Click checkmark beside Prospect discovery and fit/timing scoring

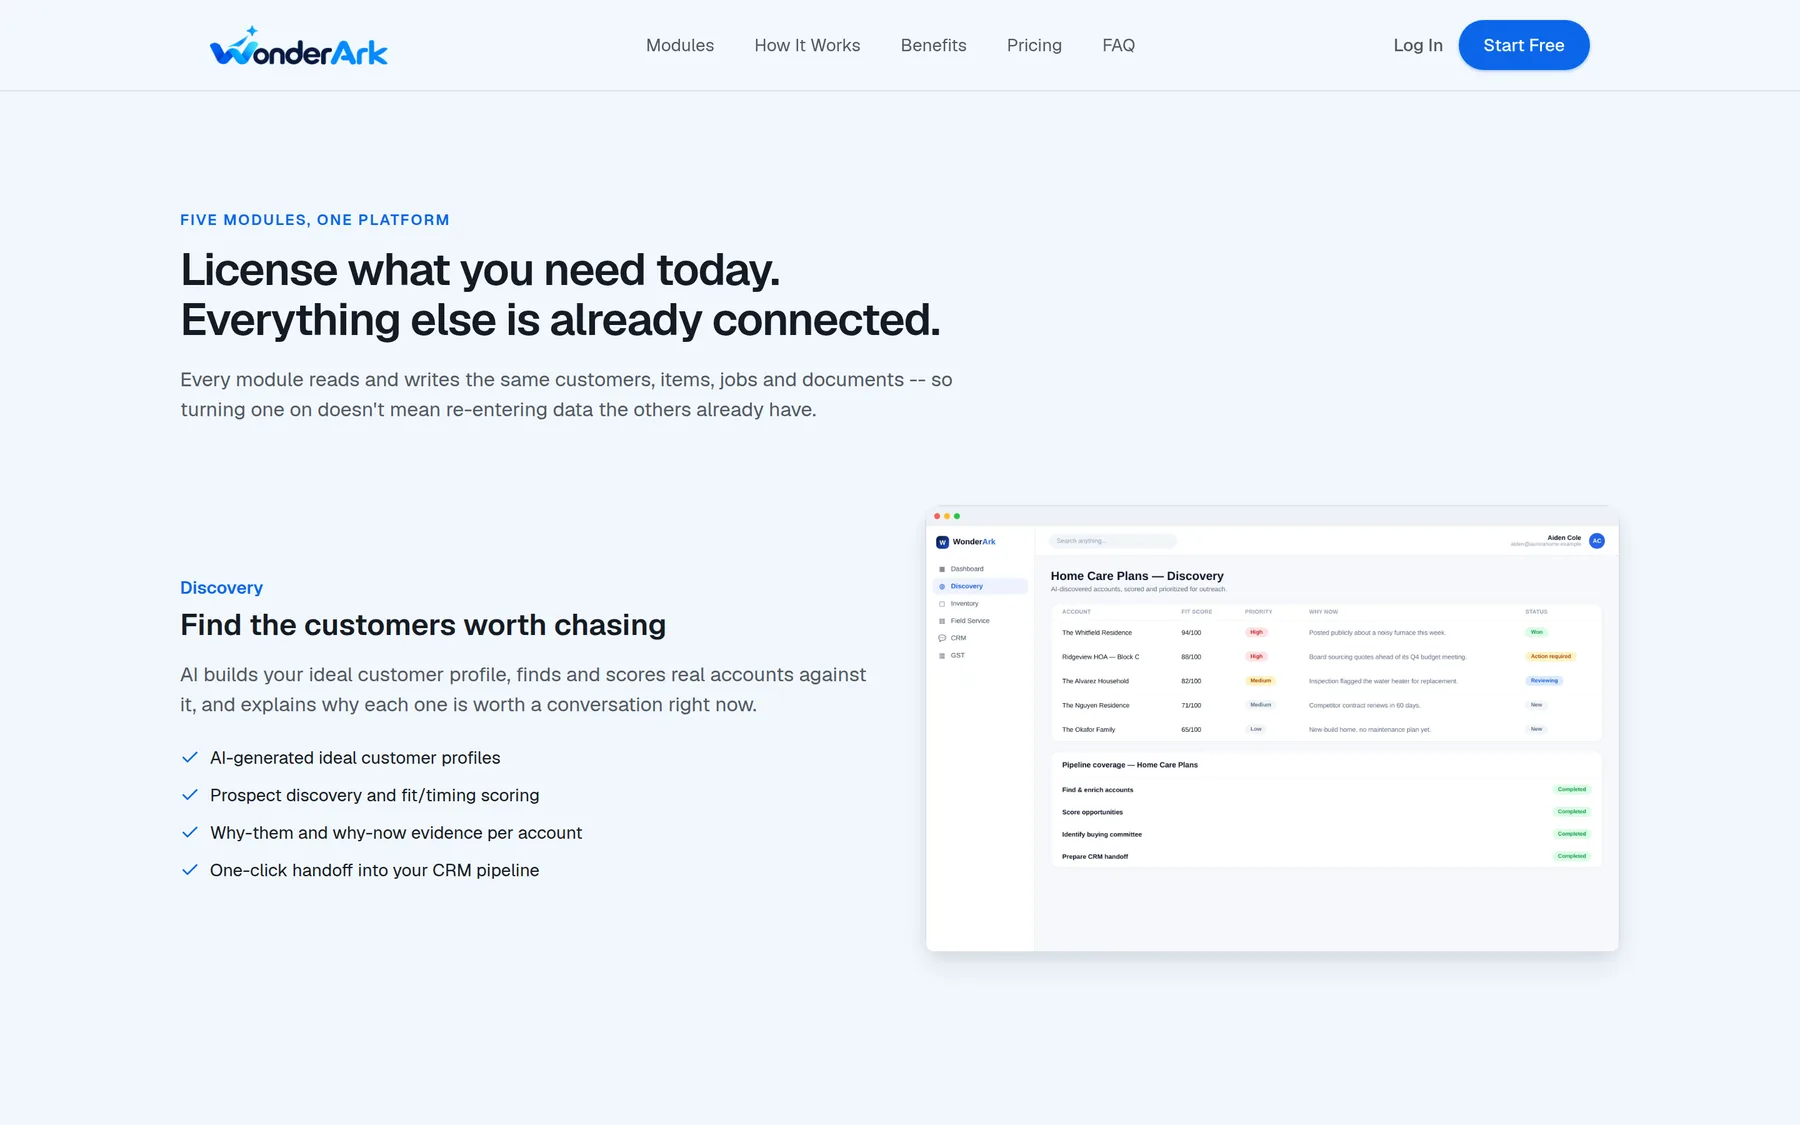click(189, 795)
